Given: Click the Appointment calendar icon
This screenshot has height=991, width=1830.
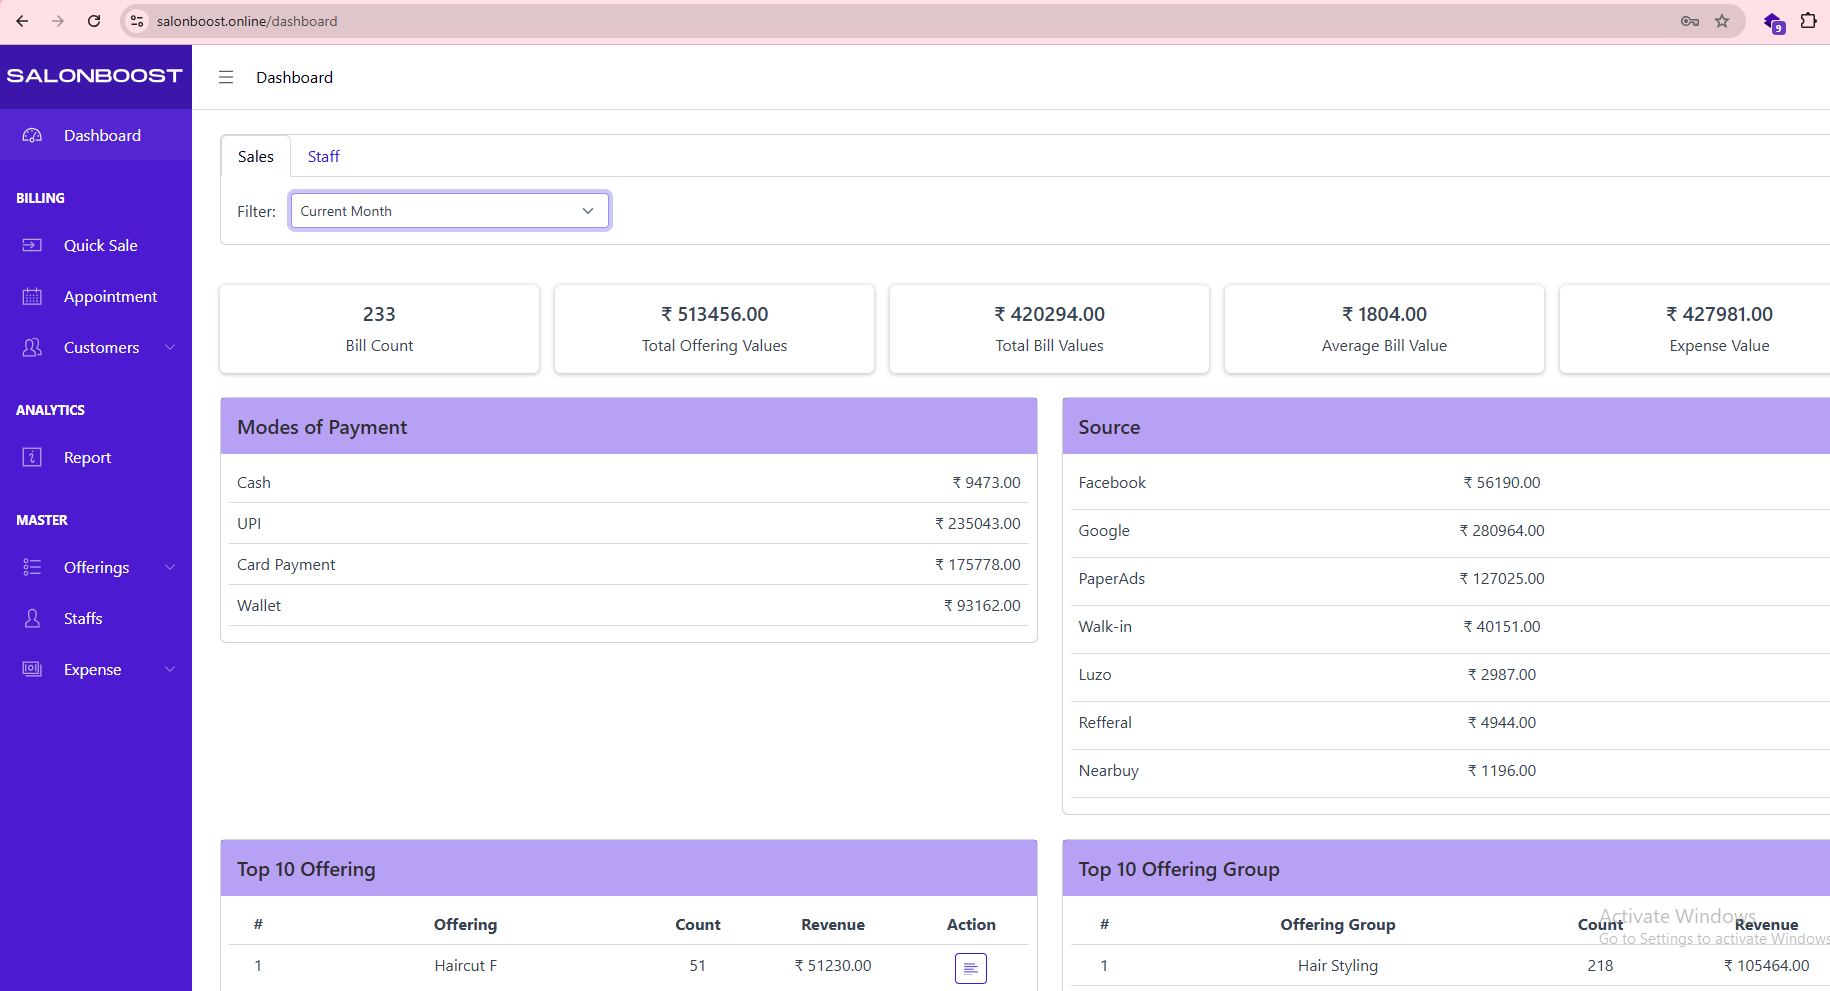Looking at the screenshot, I should (32, 296).
